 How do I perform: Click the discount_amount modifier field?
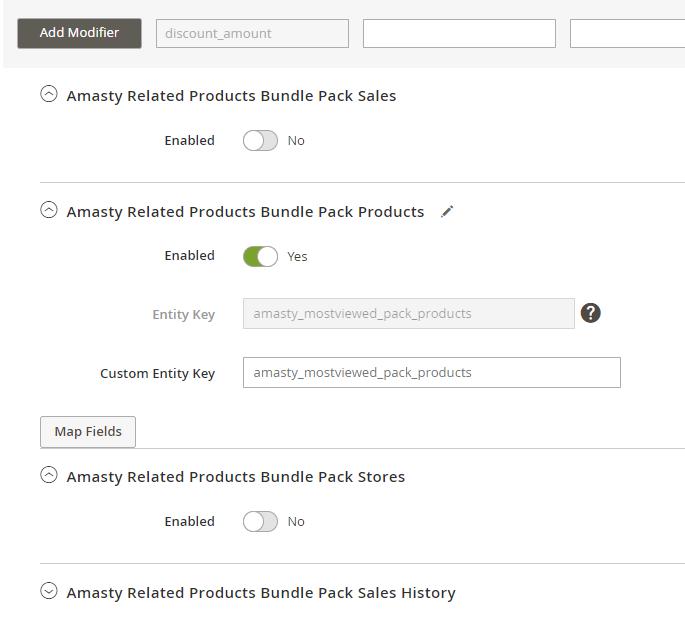click(x=253, y=34)
